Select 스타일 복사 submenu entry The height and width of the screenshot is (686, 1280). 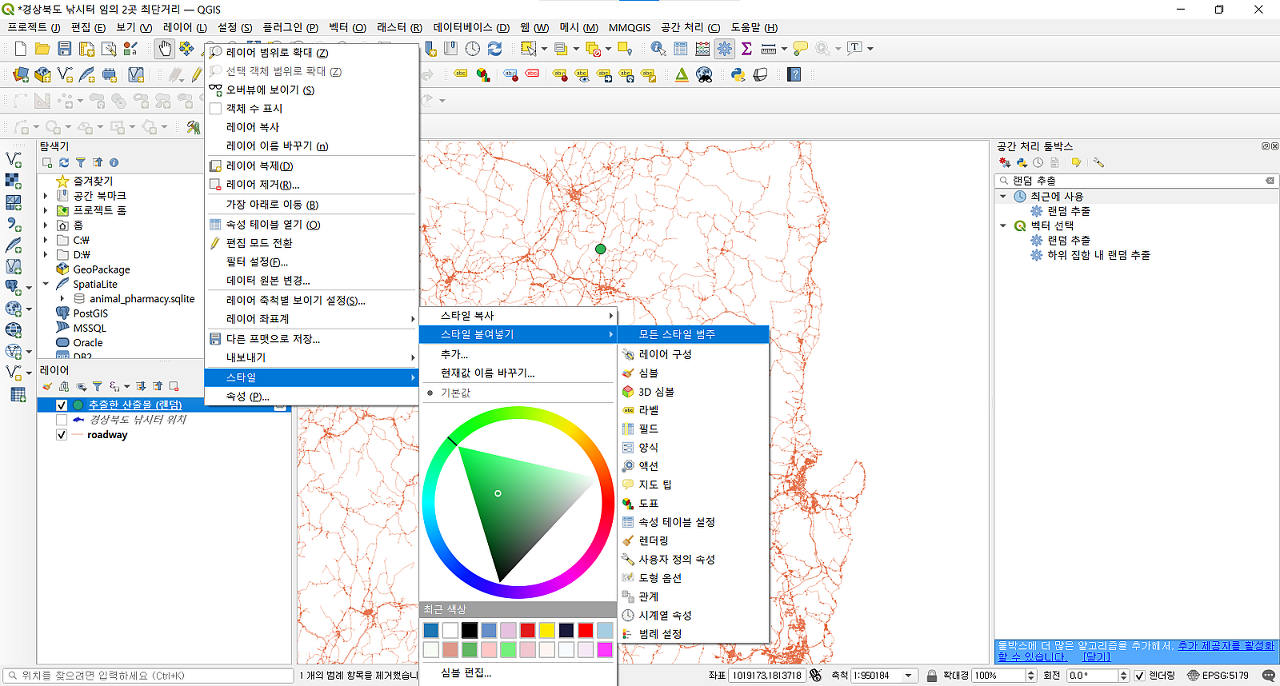[x=517, y=315]
